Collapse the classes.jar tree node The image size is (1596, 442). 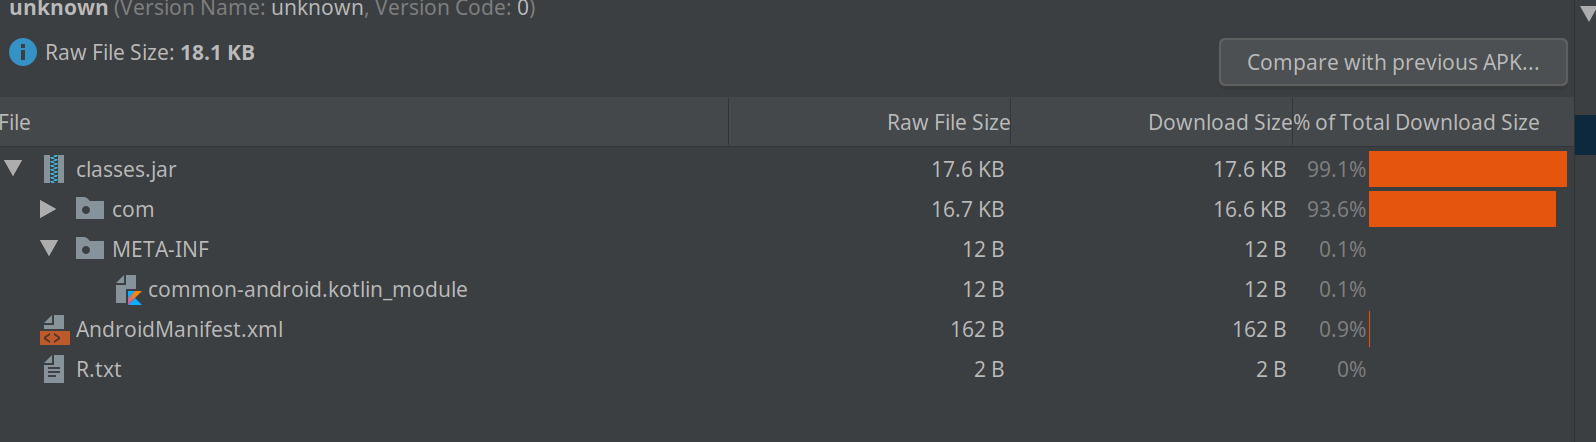click(x=13, y=169)
